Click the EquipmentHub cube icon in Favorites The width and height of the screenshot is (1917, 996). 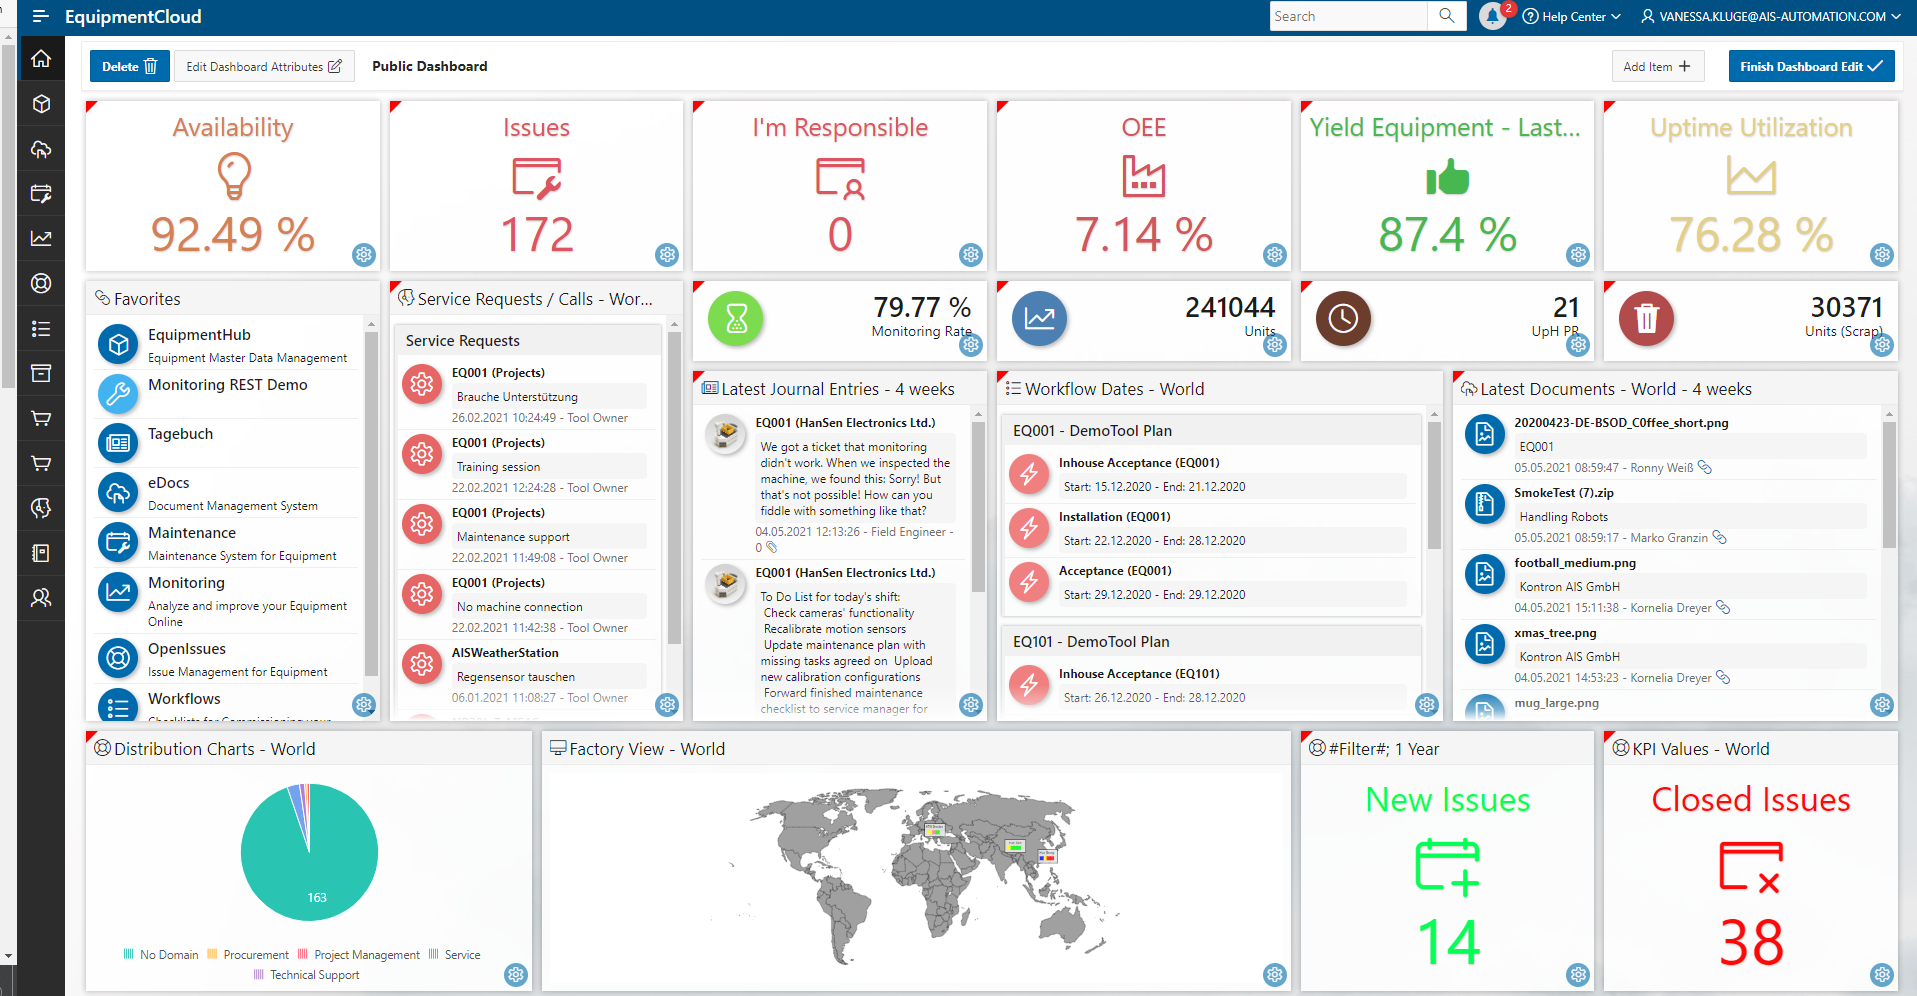click(x=118, y=345)
